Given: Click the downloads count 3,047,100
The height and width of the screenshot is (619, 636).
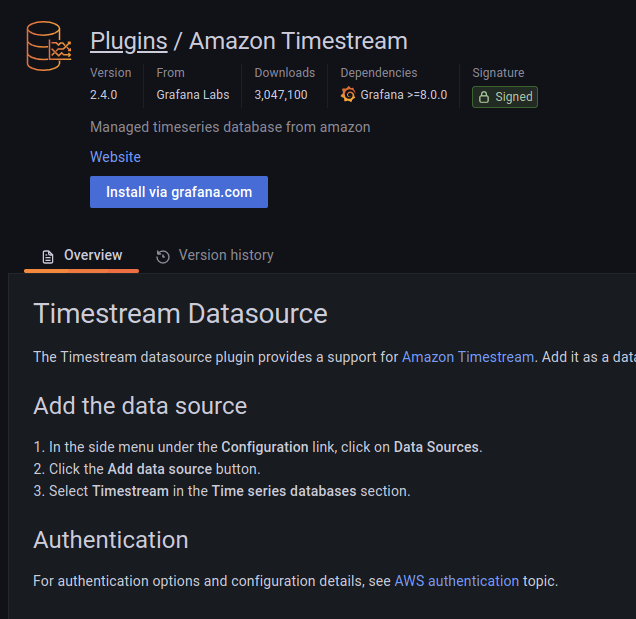Looking at the screenshot, I should (281, 95).
